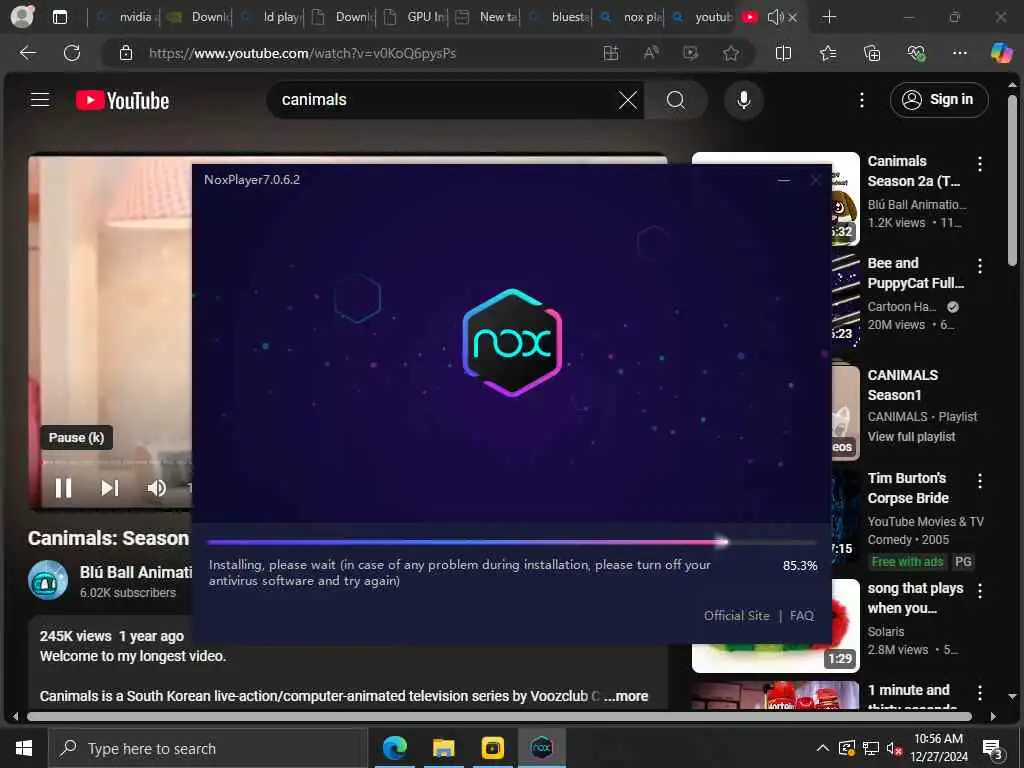This screenshot has height=768, width=1024.
Task: Go back with the browser arrow
Action: tap(28, 53)
